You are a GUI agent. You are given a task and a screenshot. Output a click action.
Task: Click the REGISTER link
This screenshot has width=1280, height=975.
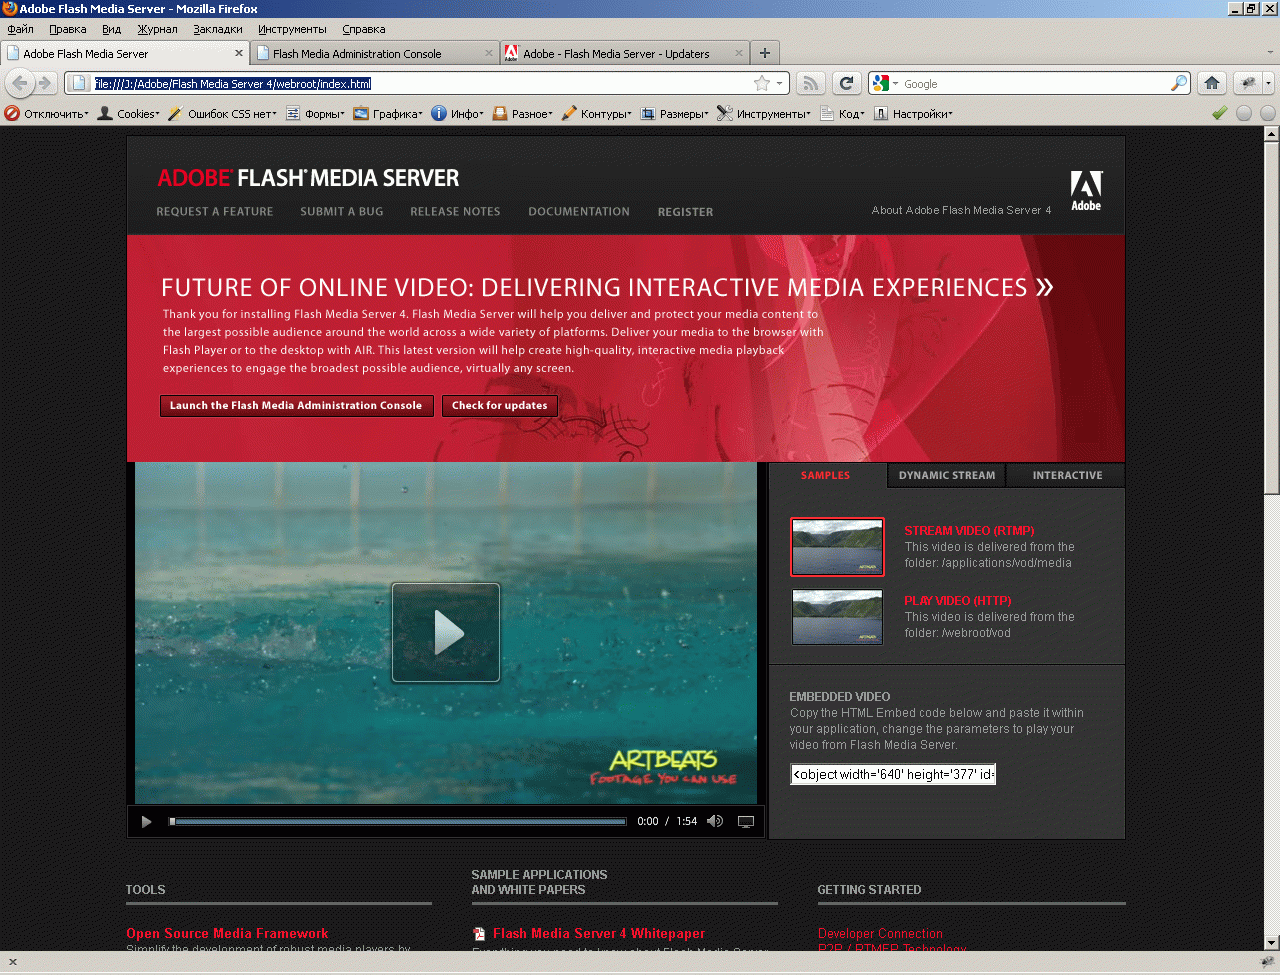click(x=686, y=212)
